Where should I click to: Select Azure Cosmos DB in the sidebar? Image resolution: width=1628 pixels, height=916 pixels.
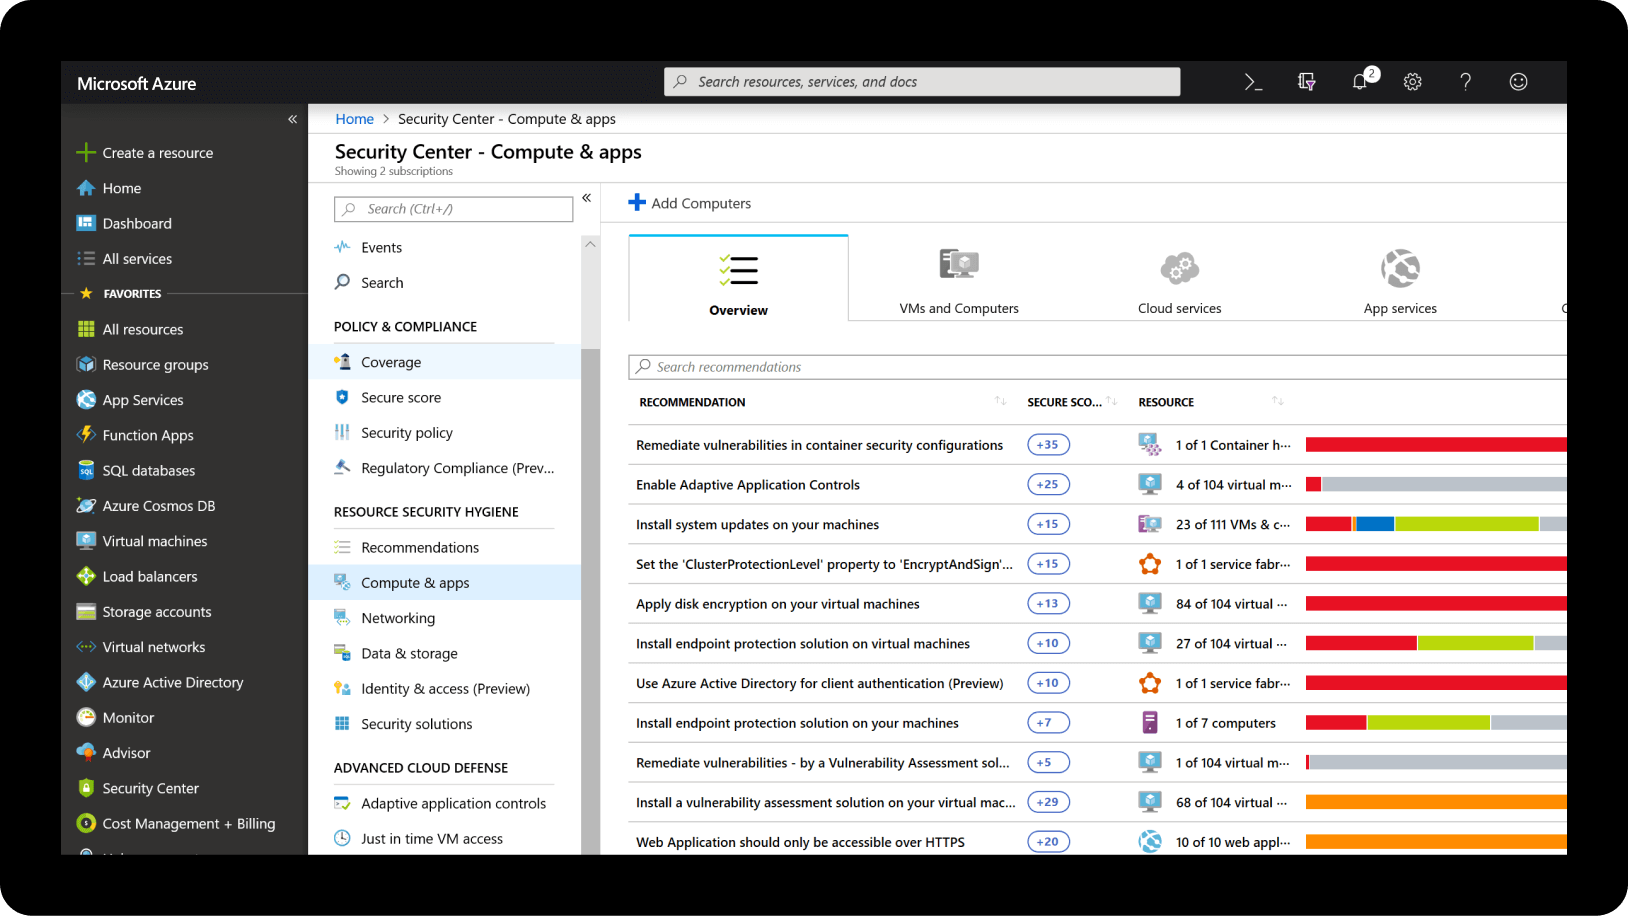tap(157, 505)
